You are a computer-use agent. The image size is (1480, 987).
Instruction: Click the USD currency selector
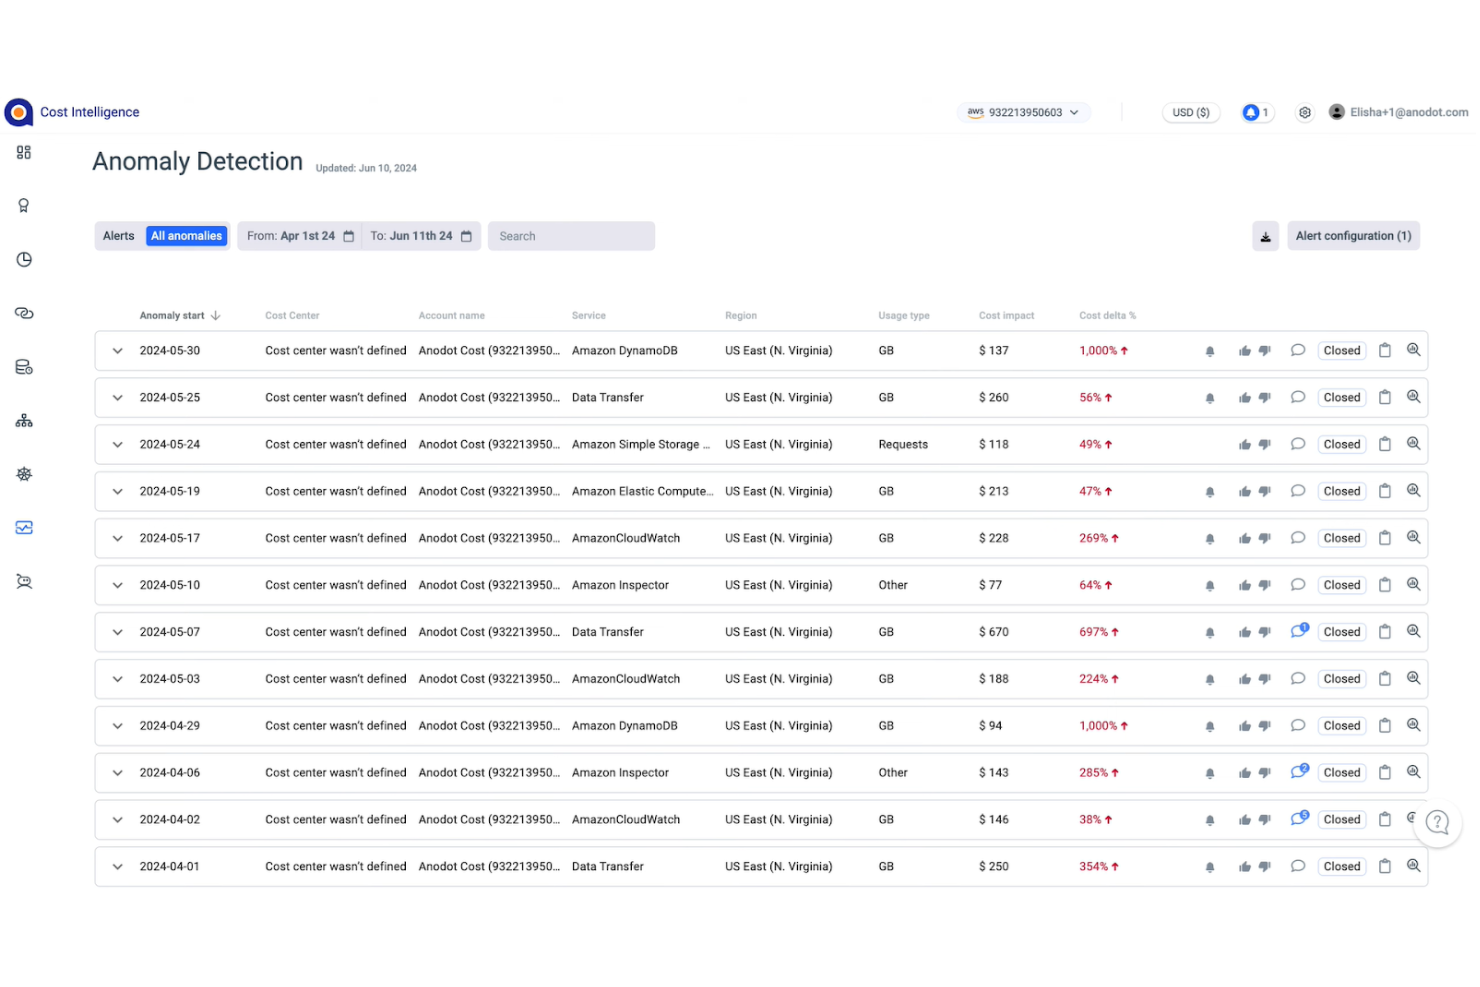(1190, 112)
